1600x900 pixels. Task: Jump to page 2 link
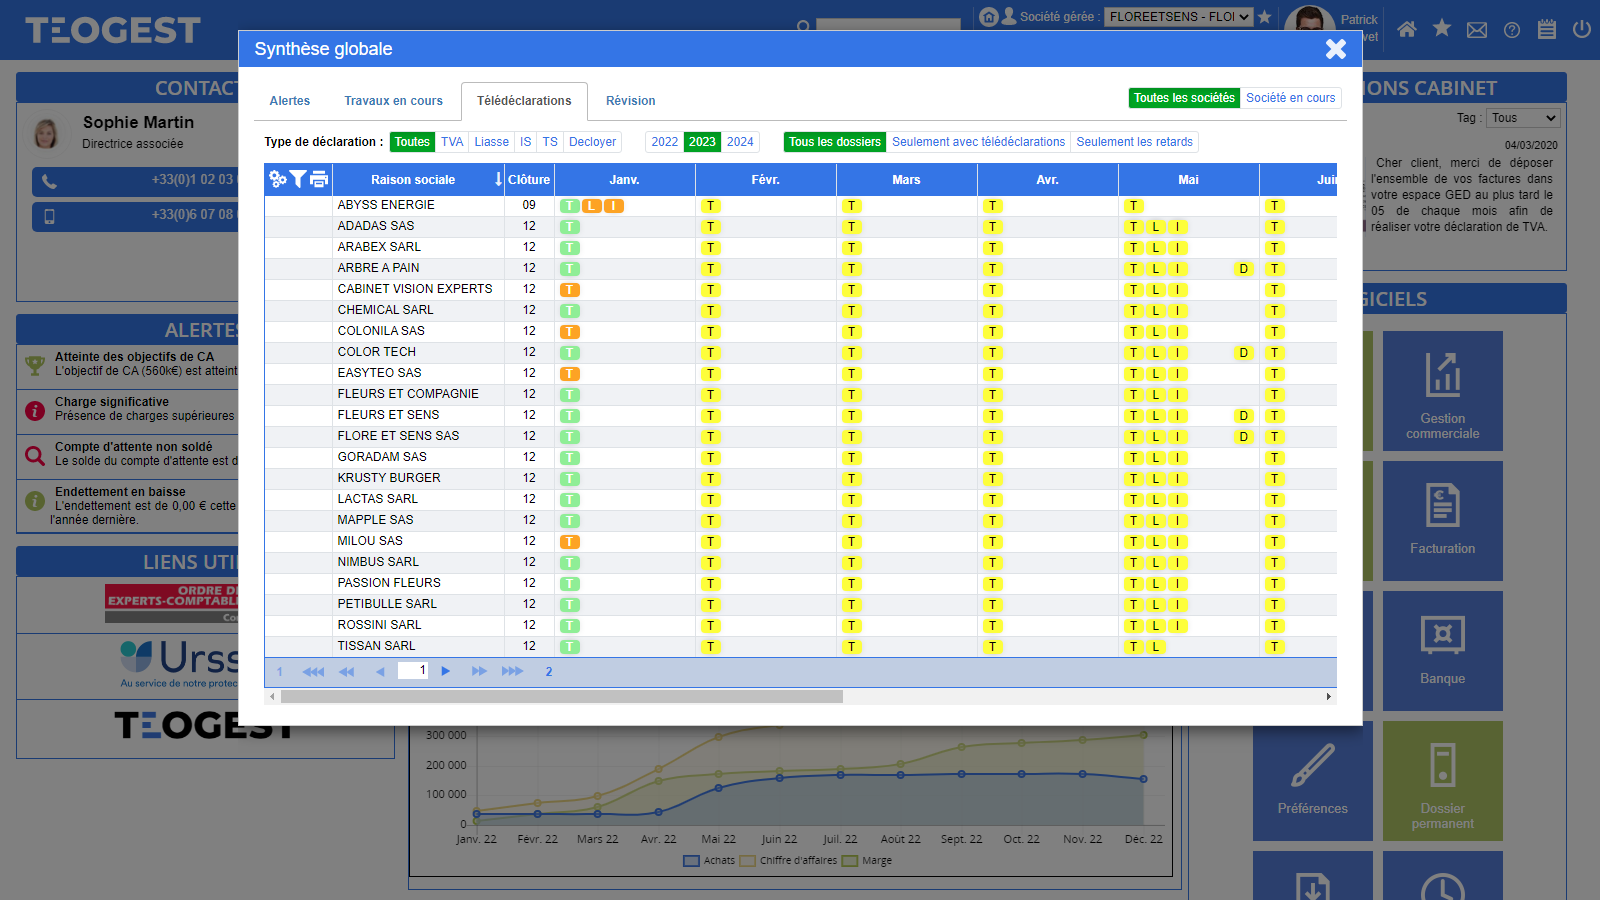click(549, 672)
